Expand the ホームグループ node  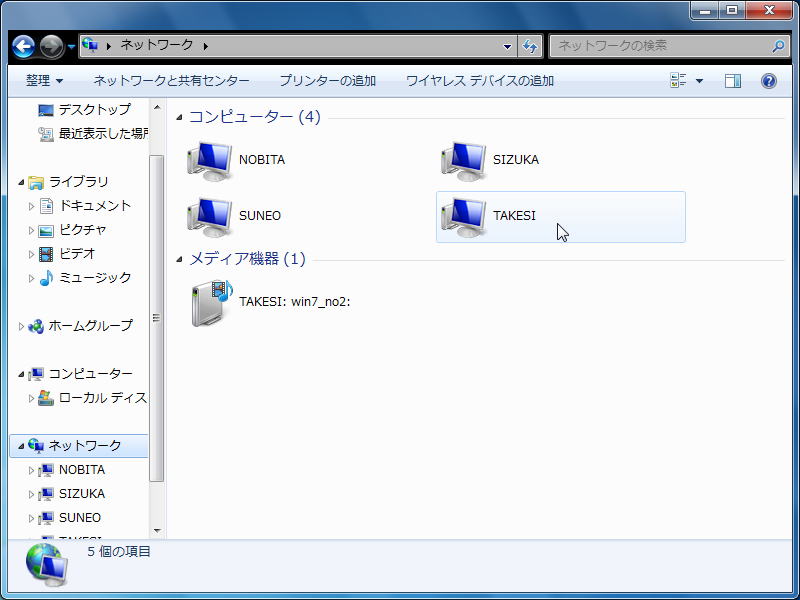click(21, 326)
